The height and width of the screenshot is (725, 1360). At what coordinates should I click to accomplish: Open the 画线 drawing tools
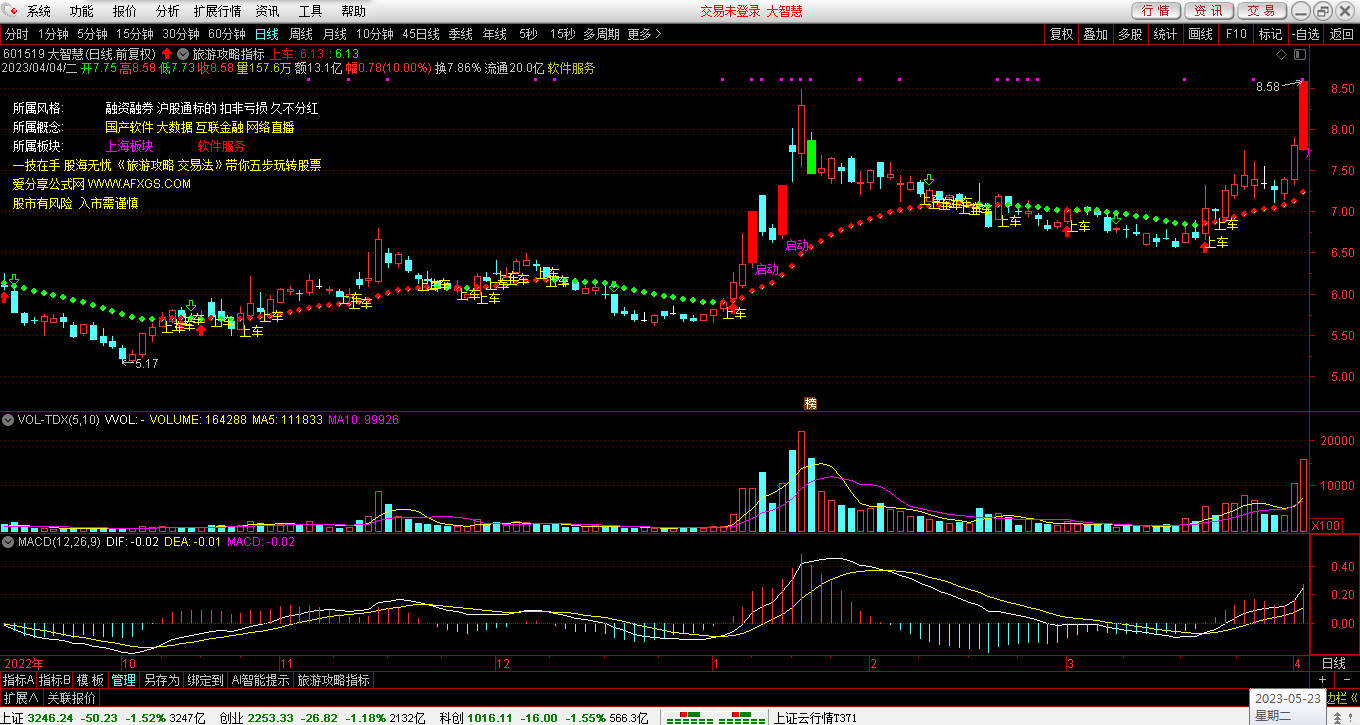click(1200, 34)
